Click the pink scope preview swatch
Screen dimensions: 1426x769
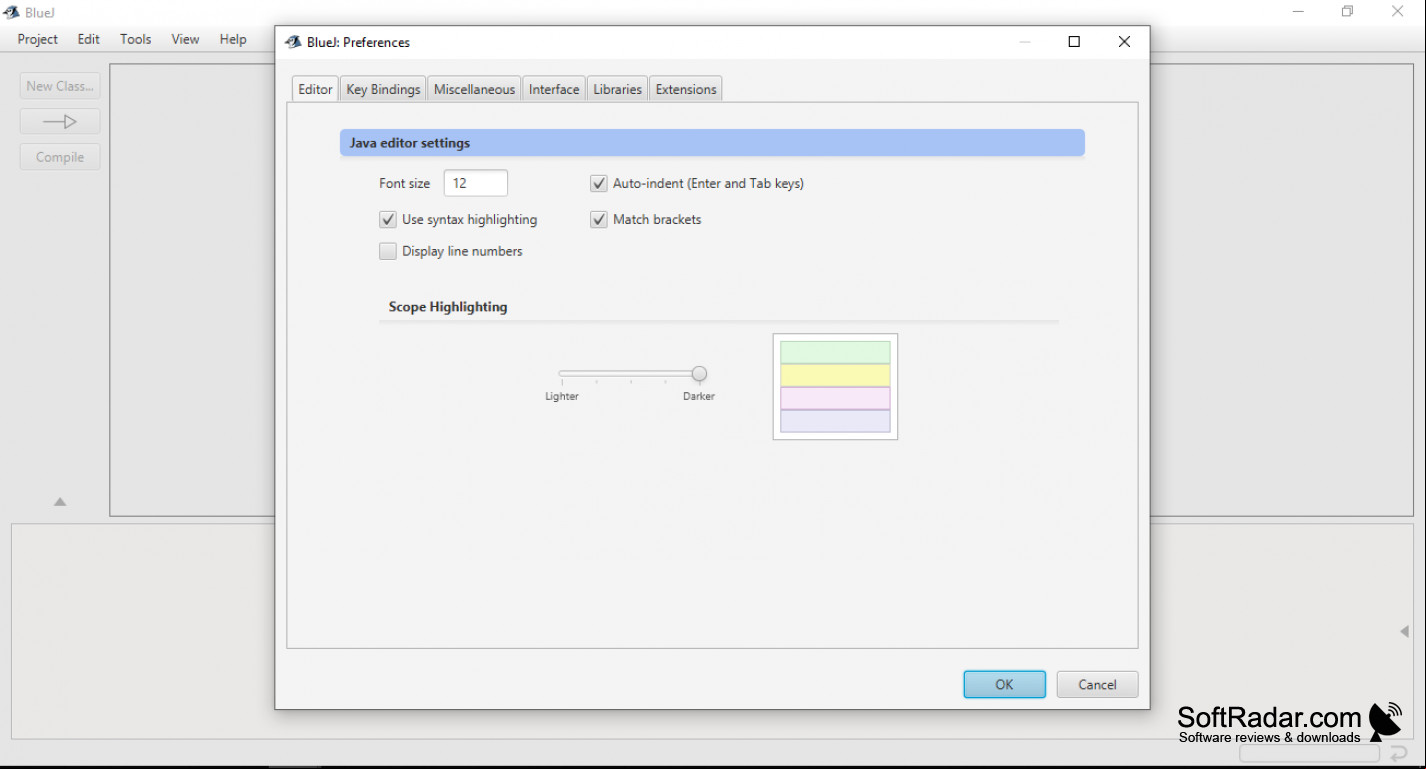835,398
